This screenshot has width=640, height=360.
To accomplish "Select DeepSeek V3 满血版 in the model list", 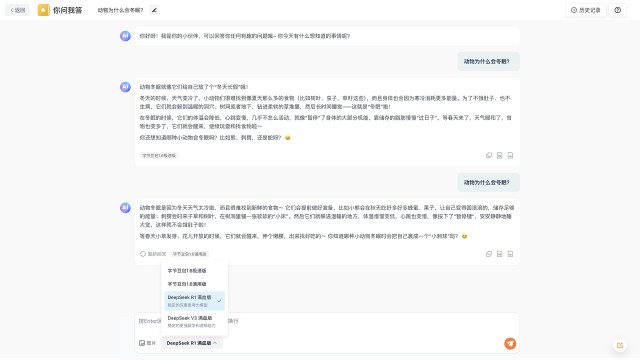I will coord(195,322).
